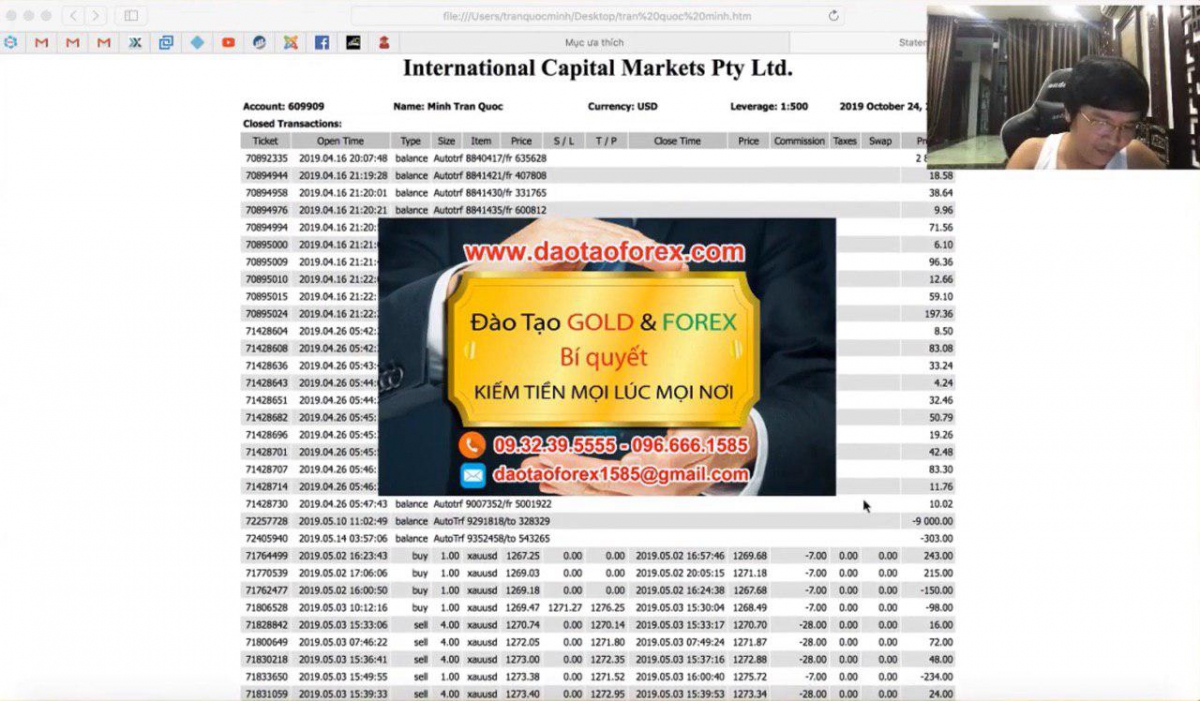Click ticket number 72405940
Viewport: 1200px width, 701px height.
[x=266, y=539]
